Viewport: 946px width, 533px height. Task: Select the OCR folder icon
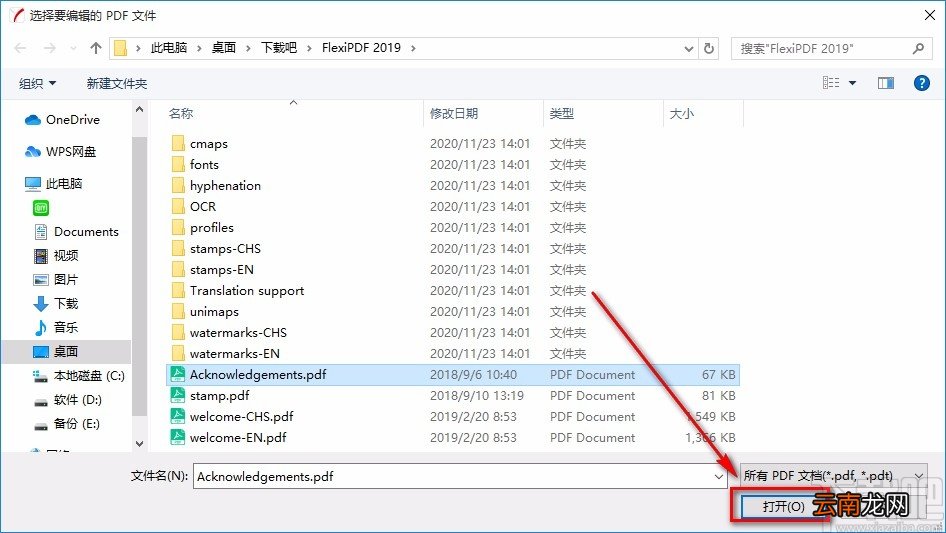(178, 206)
